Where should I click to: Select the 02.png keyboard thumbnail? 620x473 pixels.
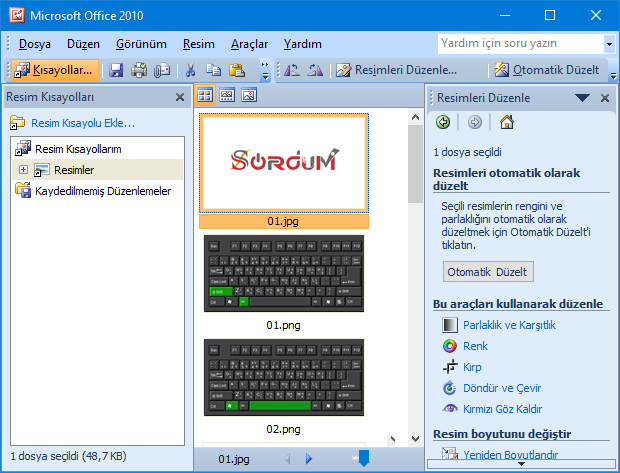(284, 377)
